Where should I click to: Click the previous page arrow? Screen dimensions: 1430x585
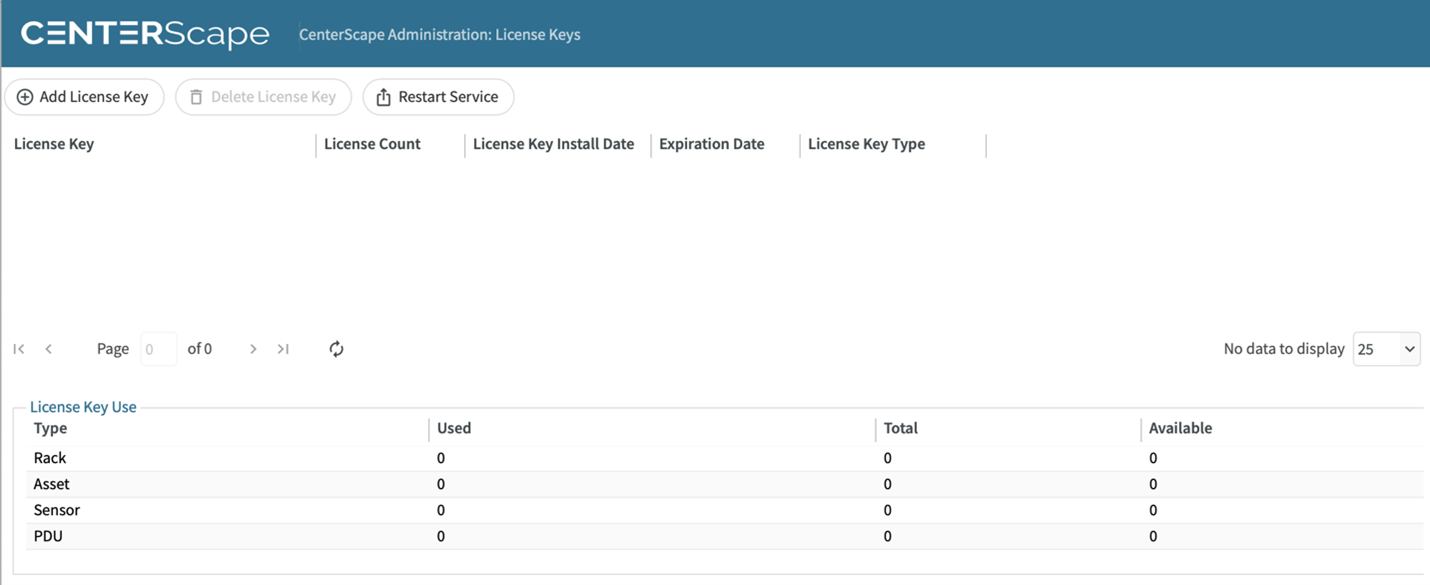(x=49, y=349)
